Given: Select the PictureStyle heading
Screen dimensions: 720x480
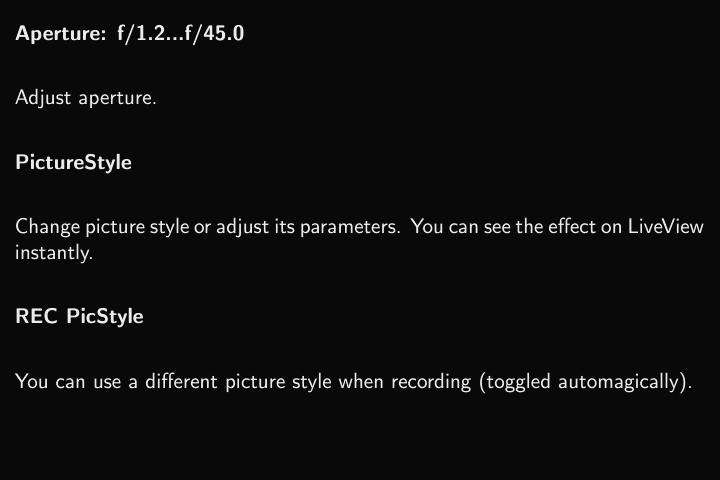Looking at the screenshot, I should point(73,162).
